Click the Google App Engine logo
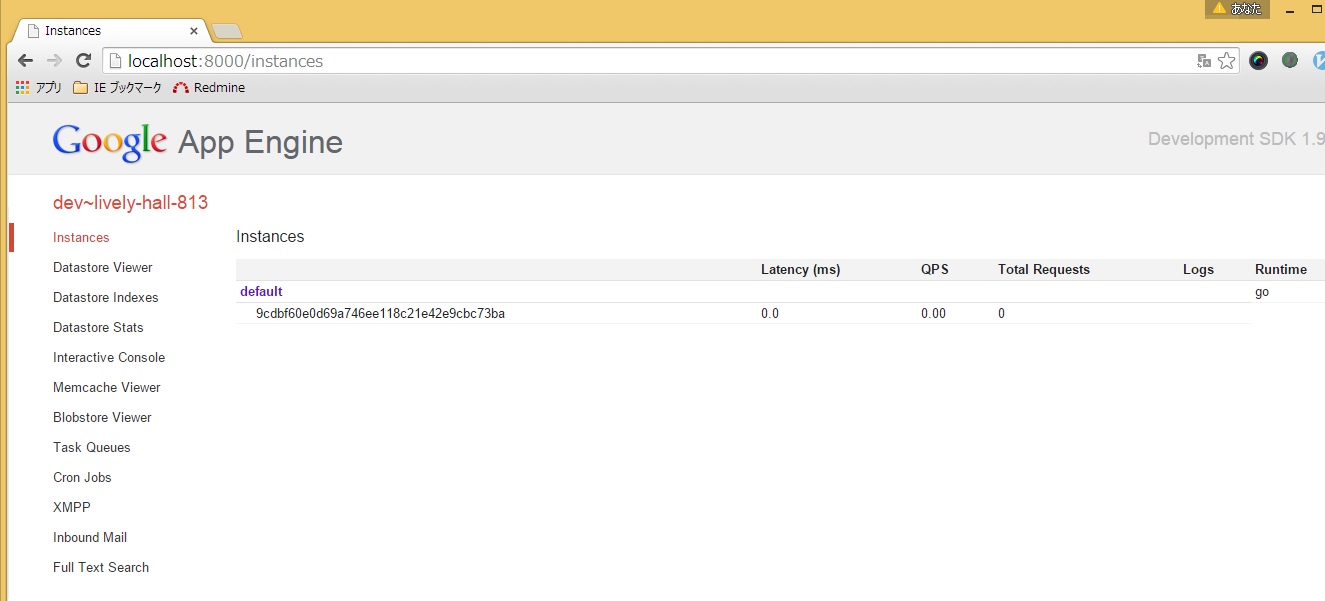Screen dimensions: 1325x601 (x=198, y=142)
